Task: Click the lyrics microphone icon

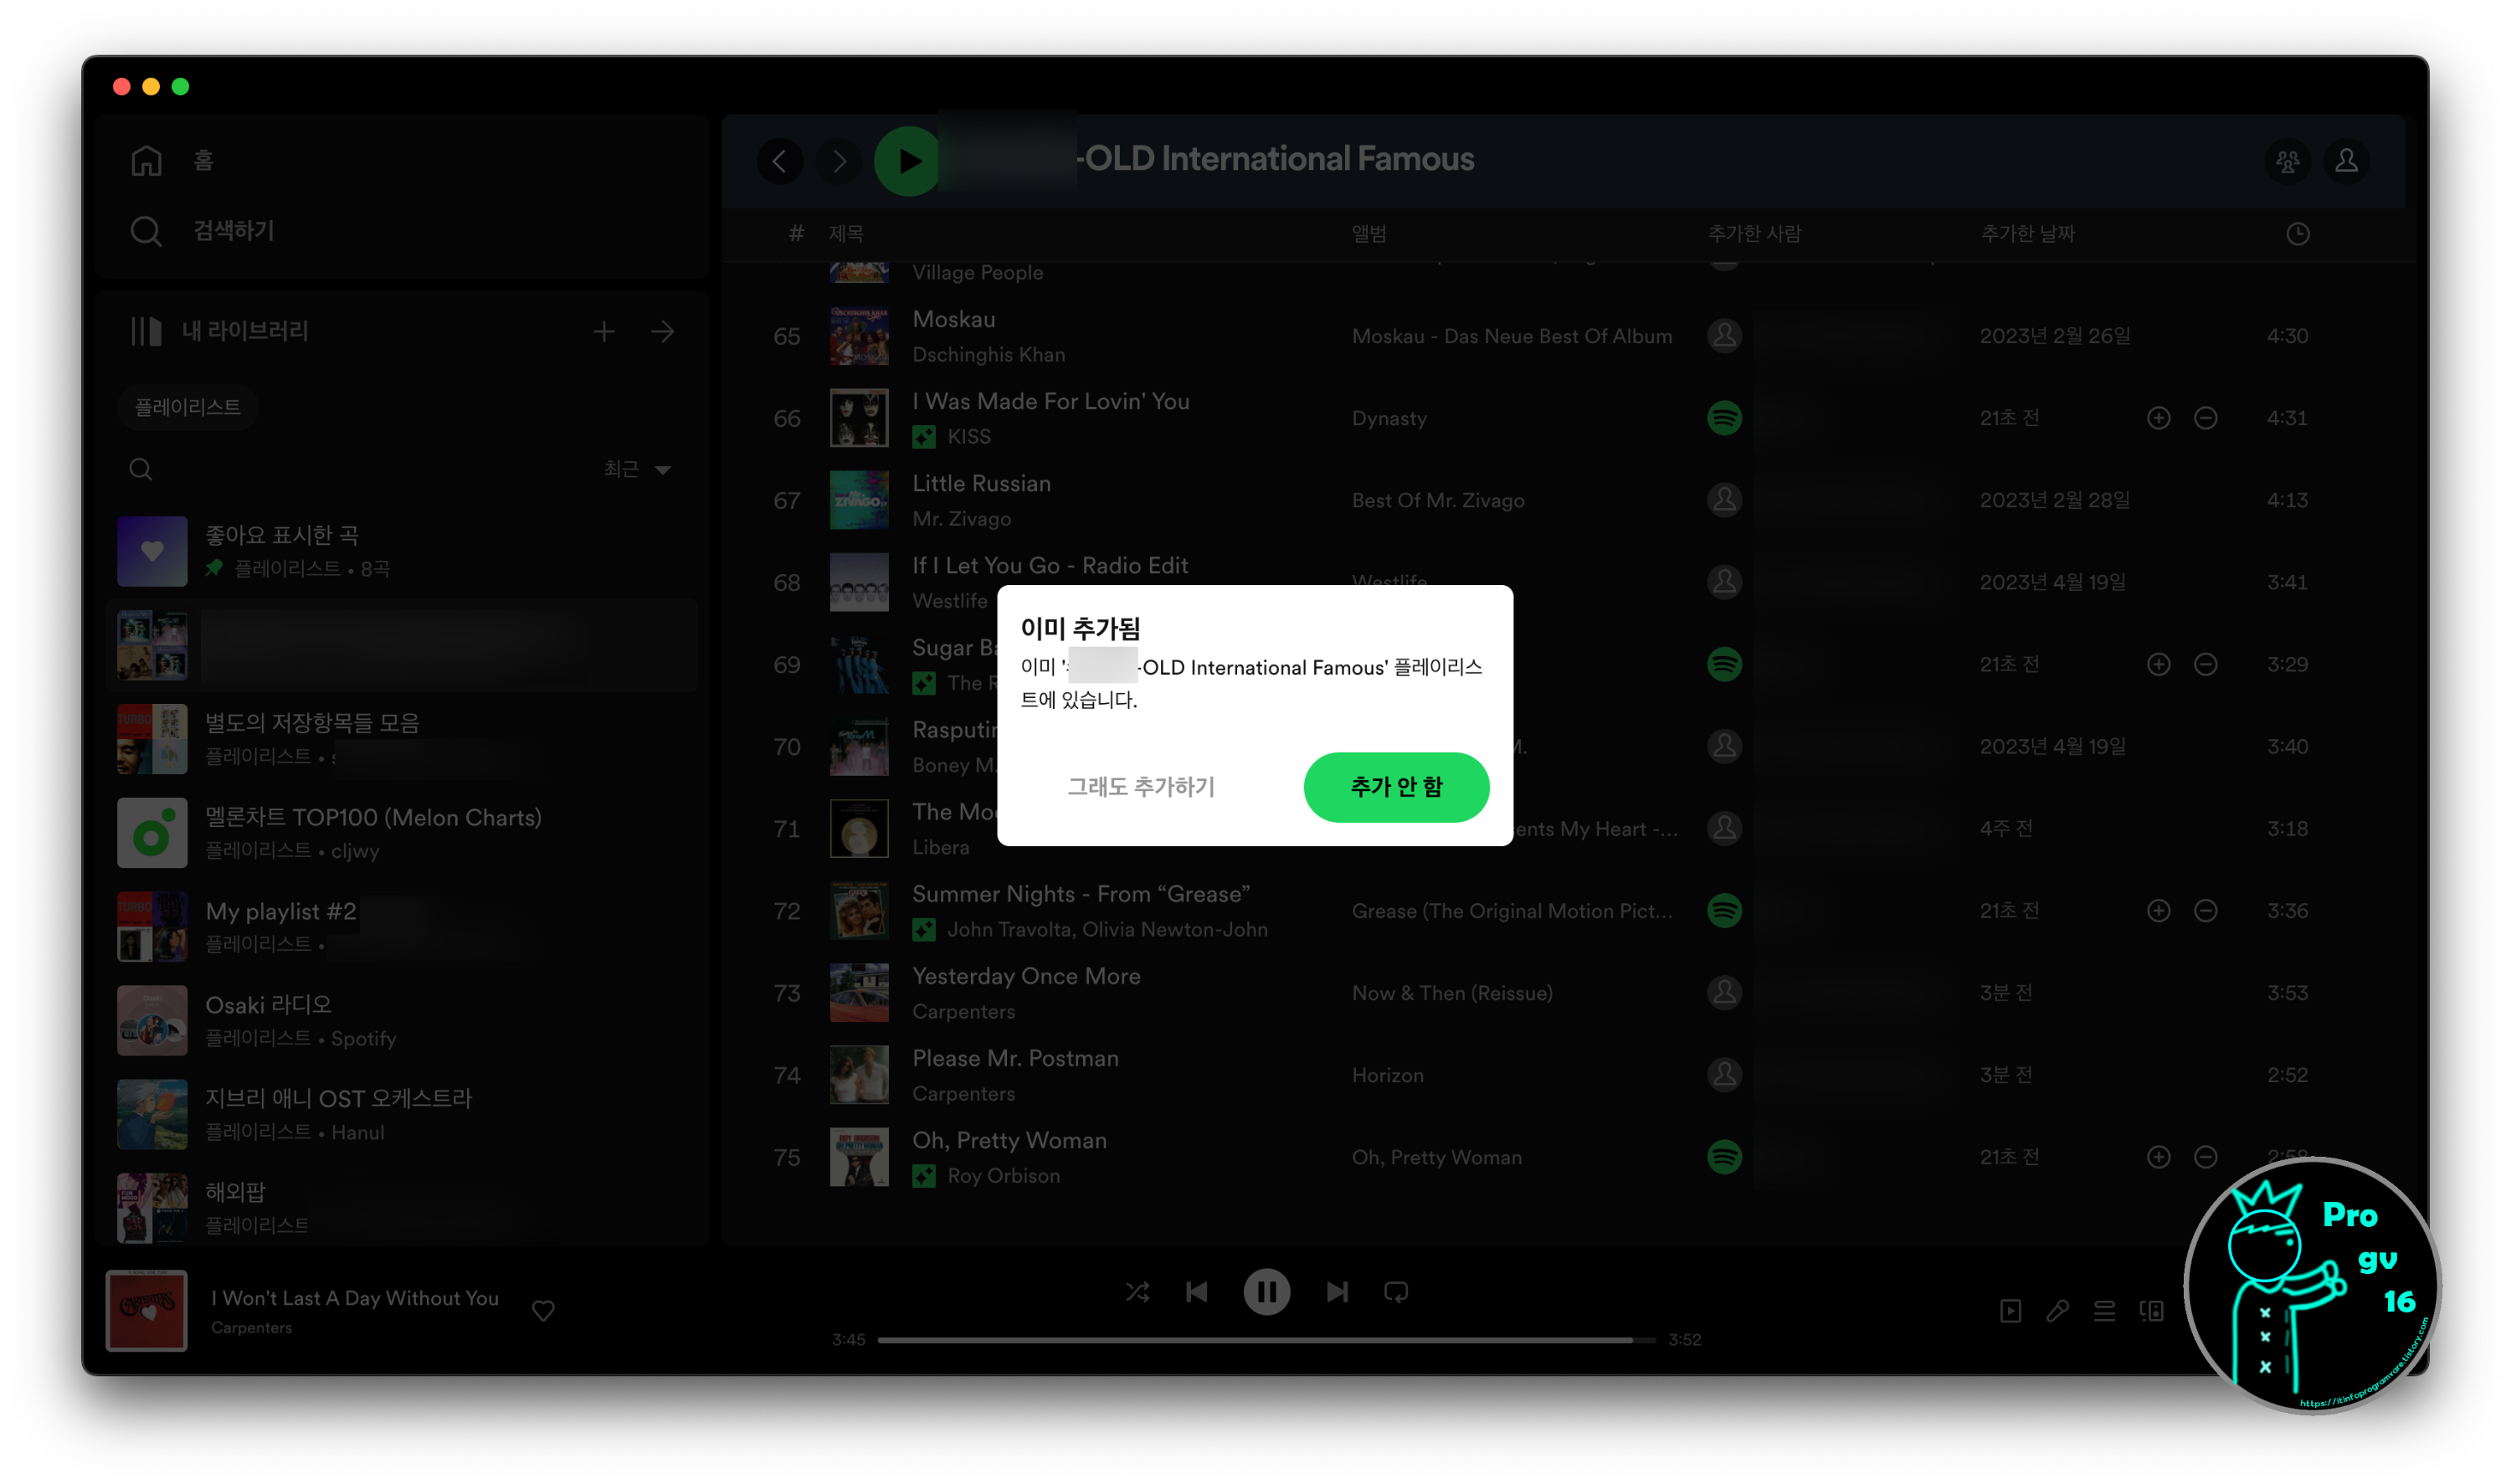Action: tap(2057, 1310)
